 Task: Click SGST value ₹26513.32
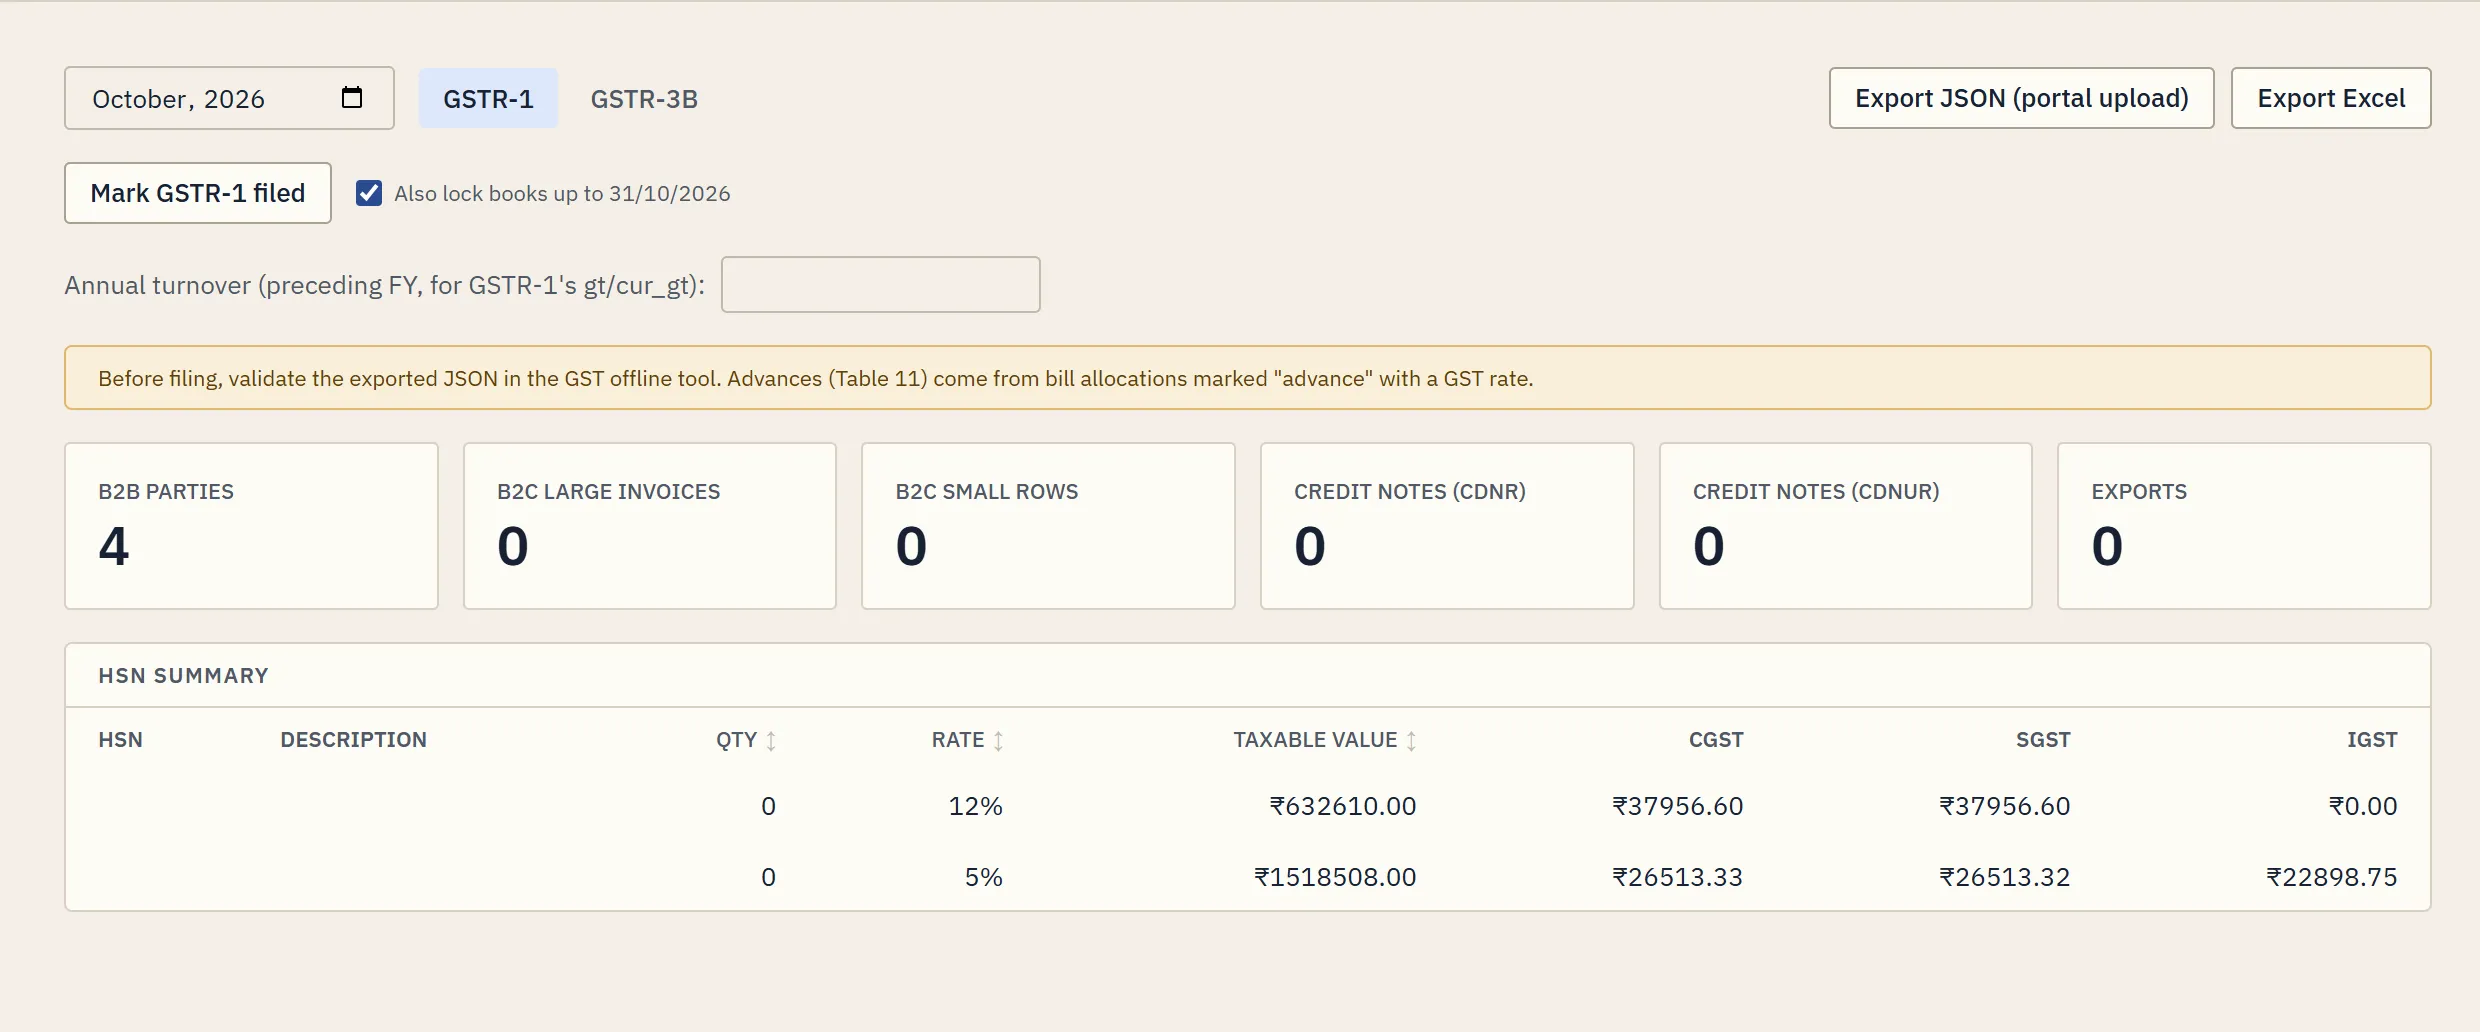coord(2004,877)
